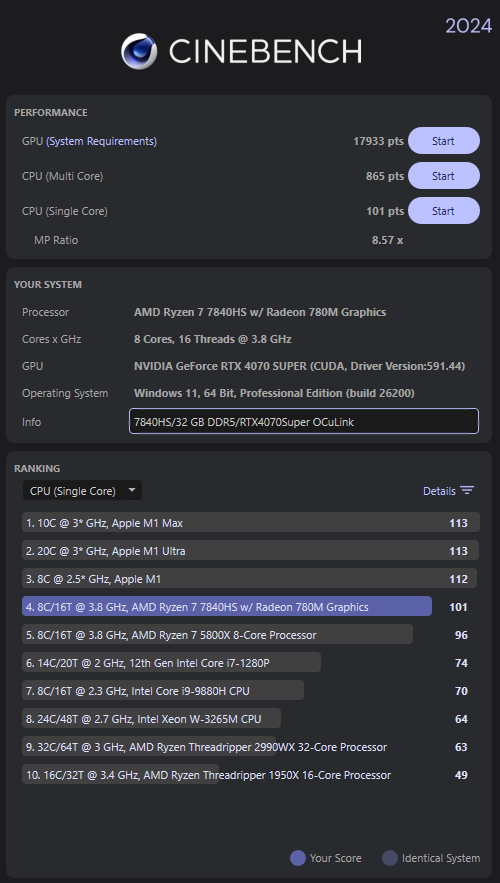Select the Apple M1 Ultra ranking row
500x883 pixels.
pos(251,551)
